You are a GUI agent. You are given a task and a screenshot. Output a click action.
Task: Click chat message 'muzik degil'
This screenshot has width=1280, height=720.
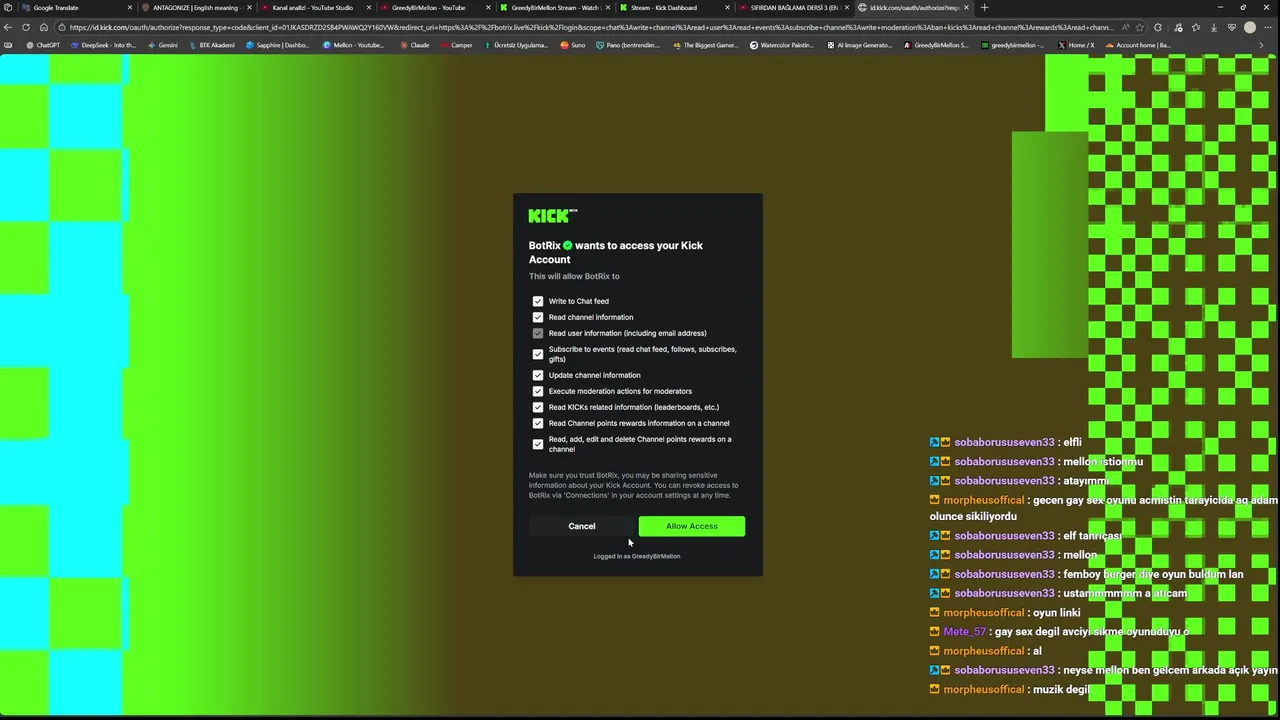pyautogui.click(x=1060, y=689)
